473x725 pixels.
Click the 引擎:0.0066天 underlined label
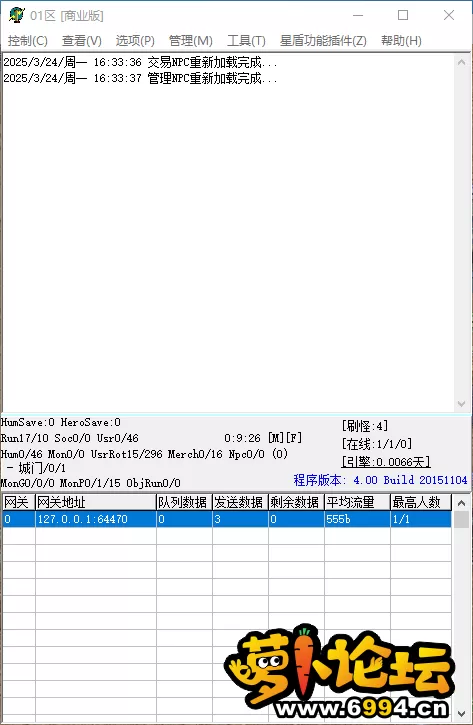[386, 461]
